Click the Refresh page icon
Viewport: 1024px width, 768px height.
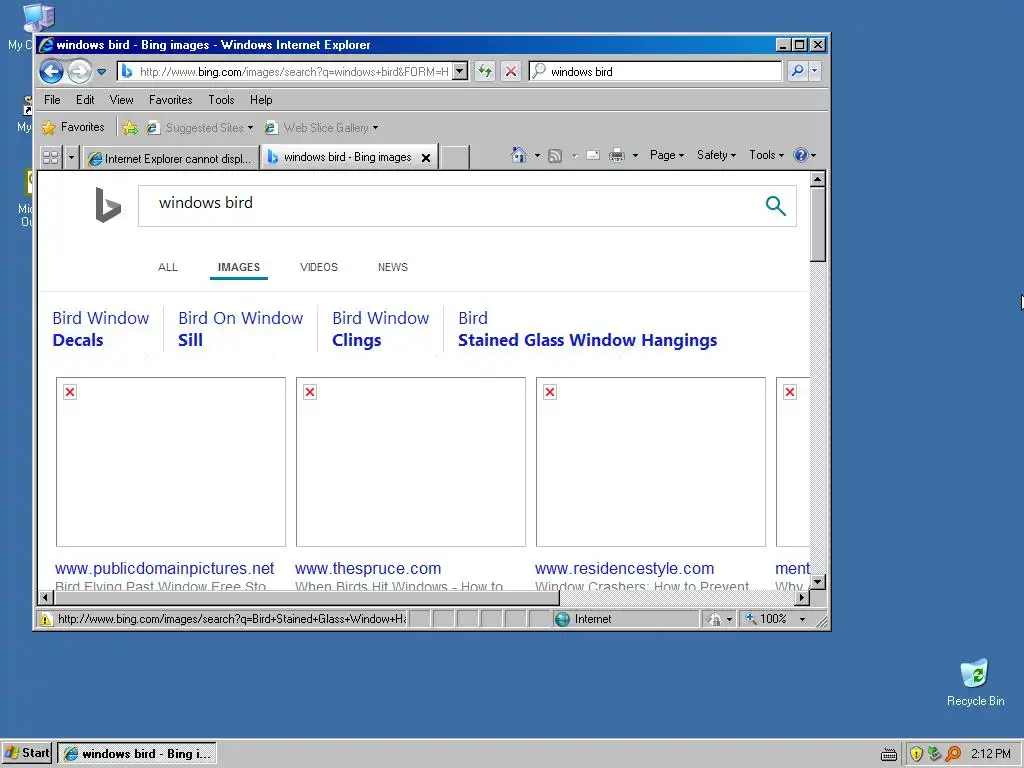click(x=485, y=71)
